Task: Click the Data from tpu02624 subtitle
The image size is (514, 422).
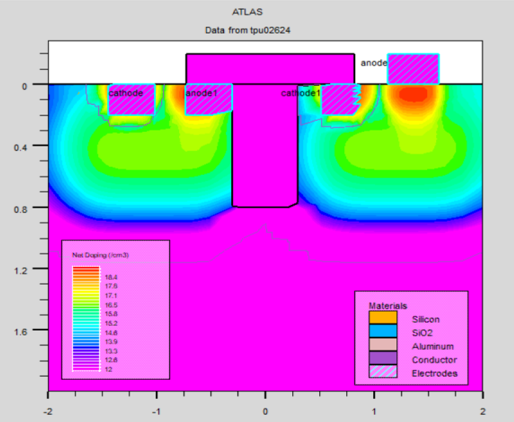Action: click(x=248, y=30)
